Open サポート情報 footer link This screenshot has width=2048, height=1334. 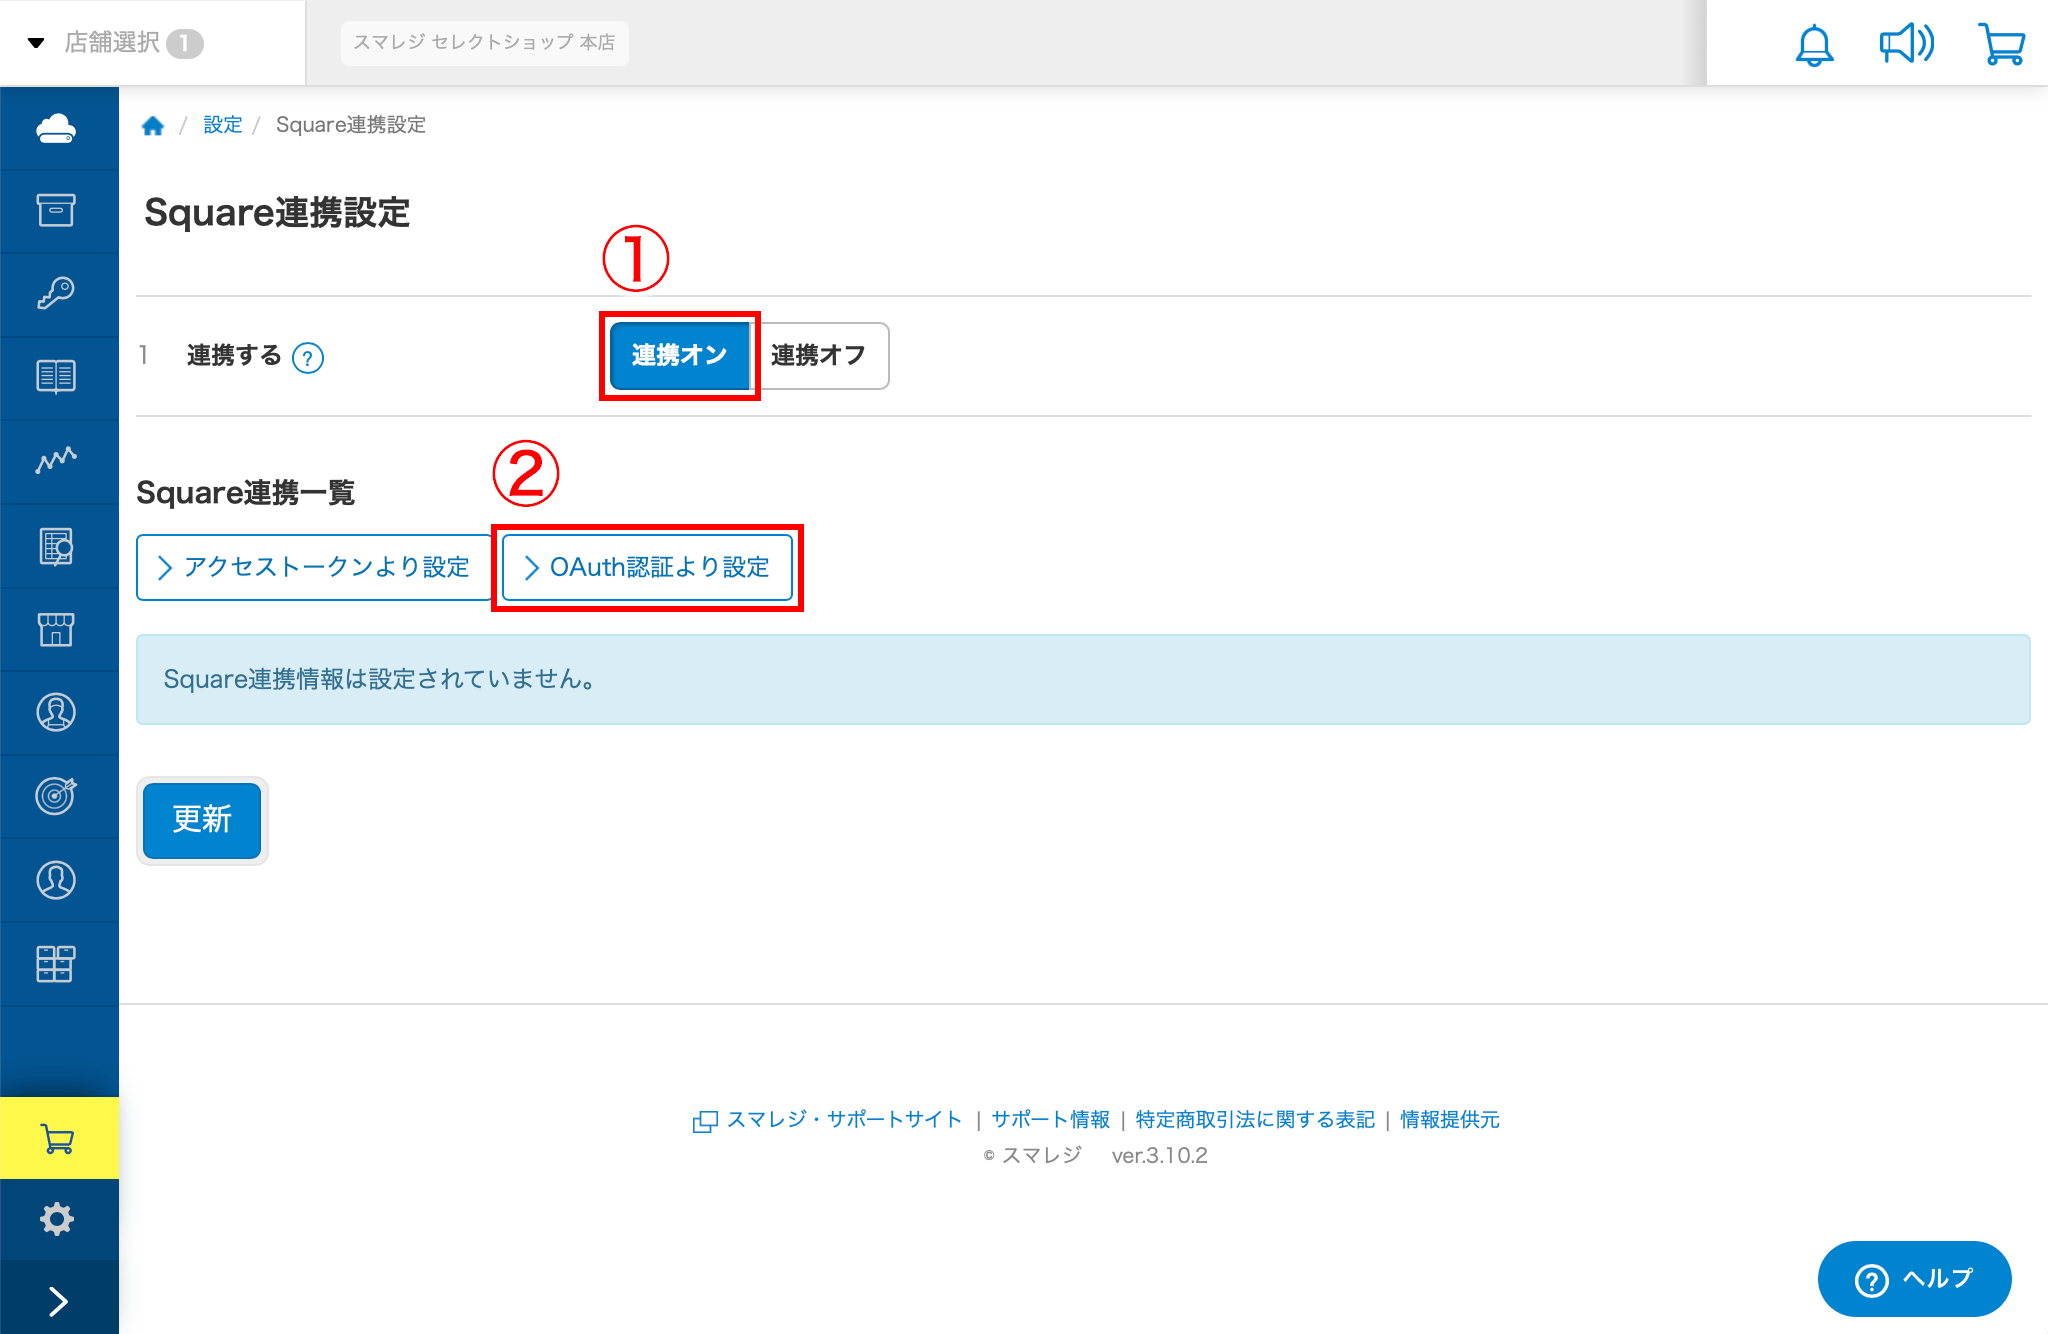[1051, 1120]
